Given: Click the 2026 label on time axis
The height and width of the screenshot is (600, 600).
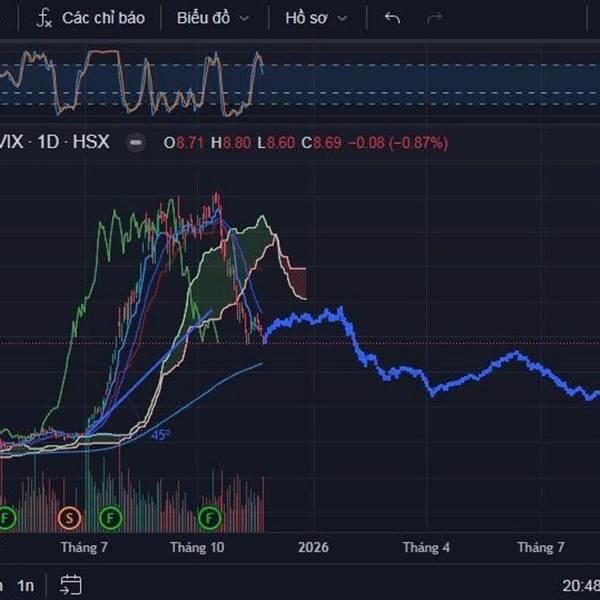Looking at the screenshot, I should [313, 547].
